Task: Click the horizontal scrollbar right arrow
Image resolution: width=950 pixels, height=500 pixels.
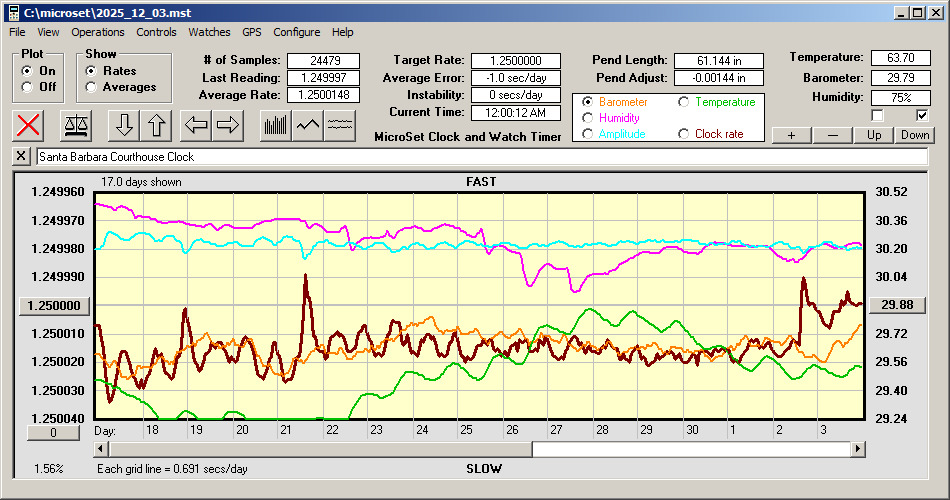Action: coord(858,450)
